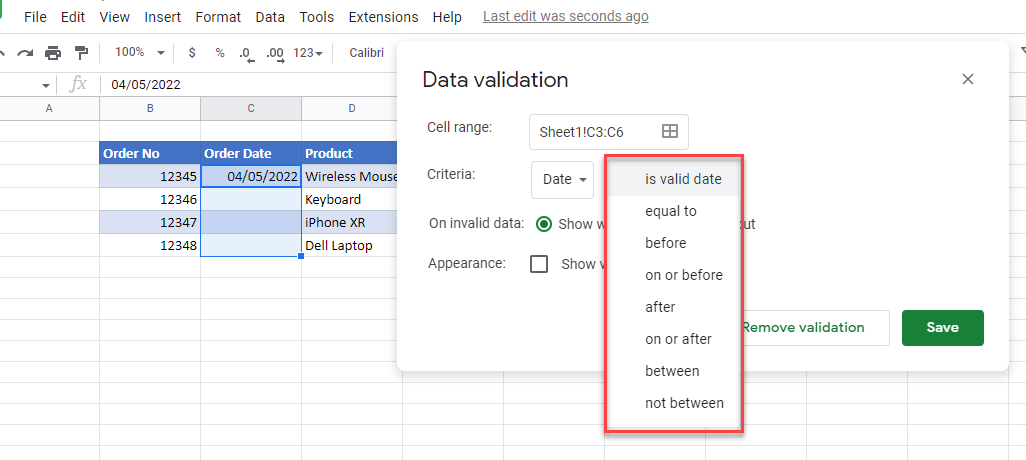Image resolution: width=1026 pixels, height=460 pixels.
Task: Pick 'between' in the criteria options
Action: point(672,371)
